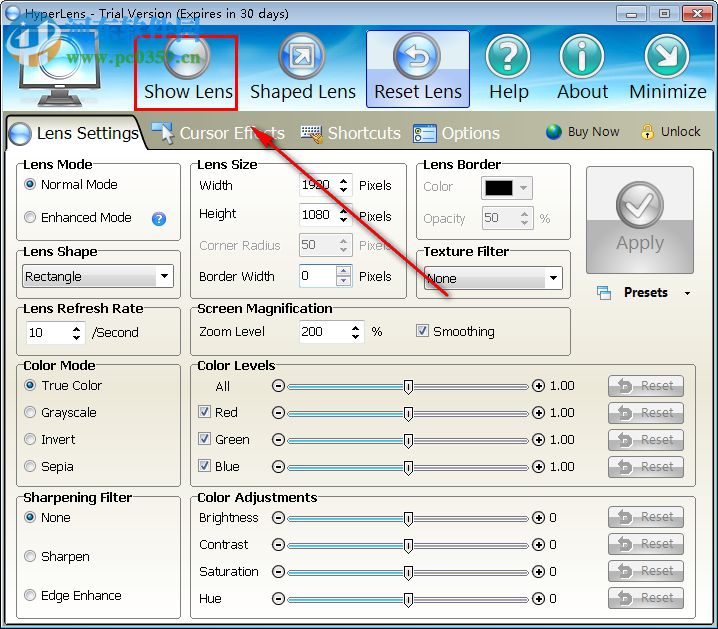
Task: Decrease Green level with minus icon
Action: pos(278,440)
